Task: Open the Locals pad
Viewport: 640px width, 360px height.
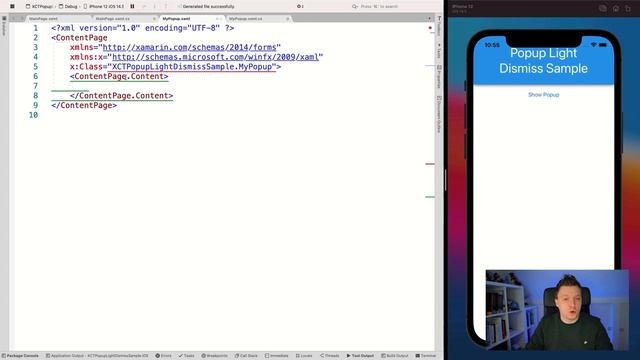Action: pos(304,356)
